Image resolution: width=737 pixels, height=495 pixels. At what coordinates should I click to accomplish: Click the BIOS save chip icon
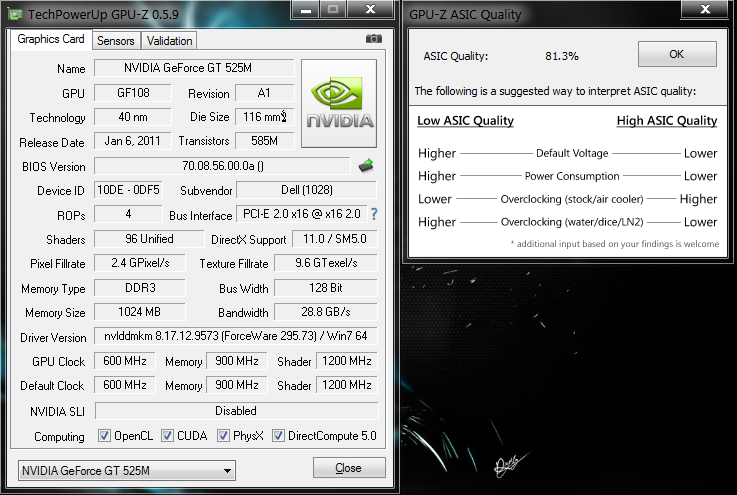366,165
